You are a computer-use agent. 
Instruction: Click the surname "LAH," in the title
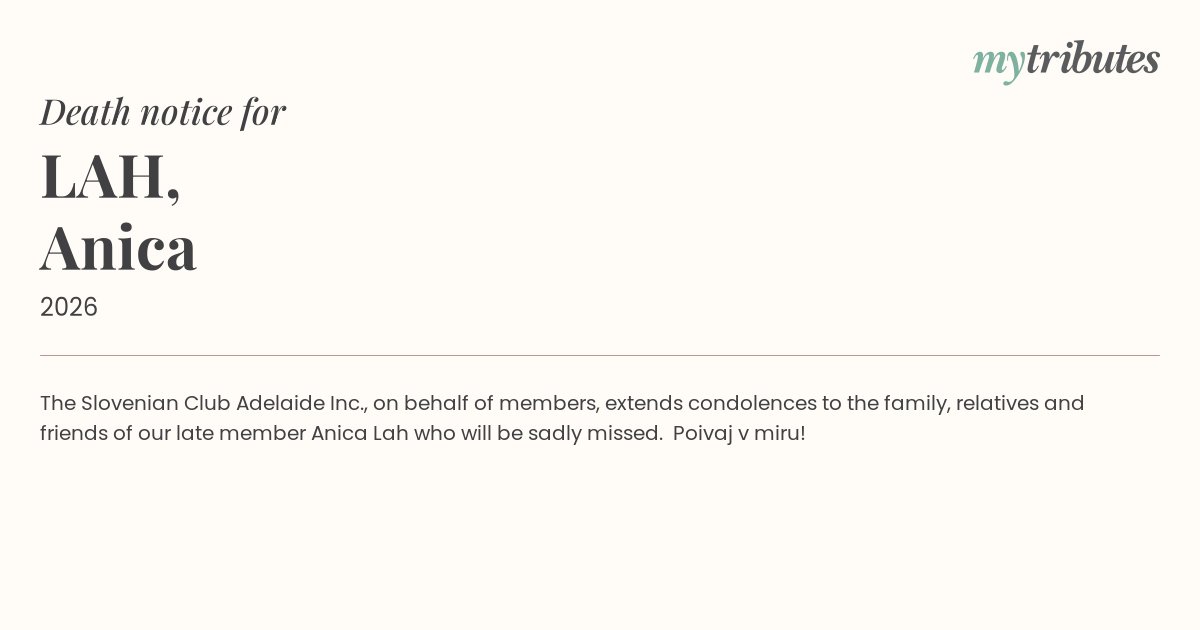(110, 176)
